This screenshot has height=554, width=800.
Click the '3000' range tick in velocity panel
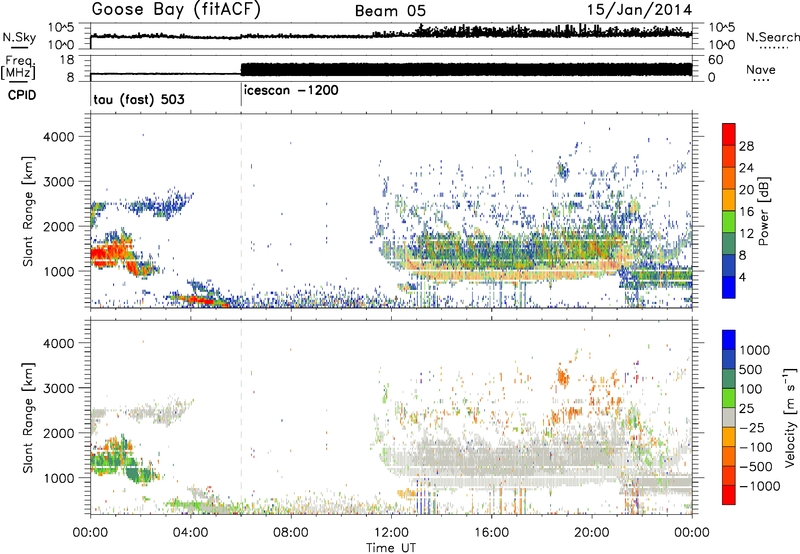pos(58,388)
